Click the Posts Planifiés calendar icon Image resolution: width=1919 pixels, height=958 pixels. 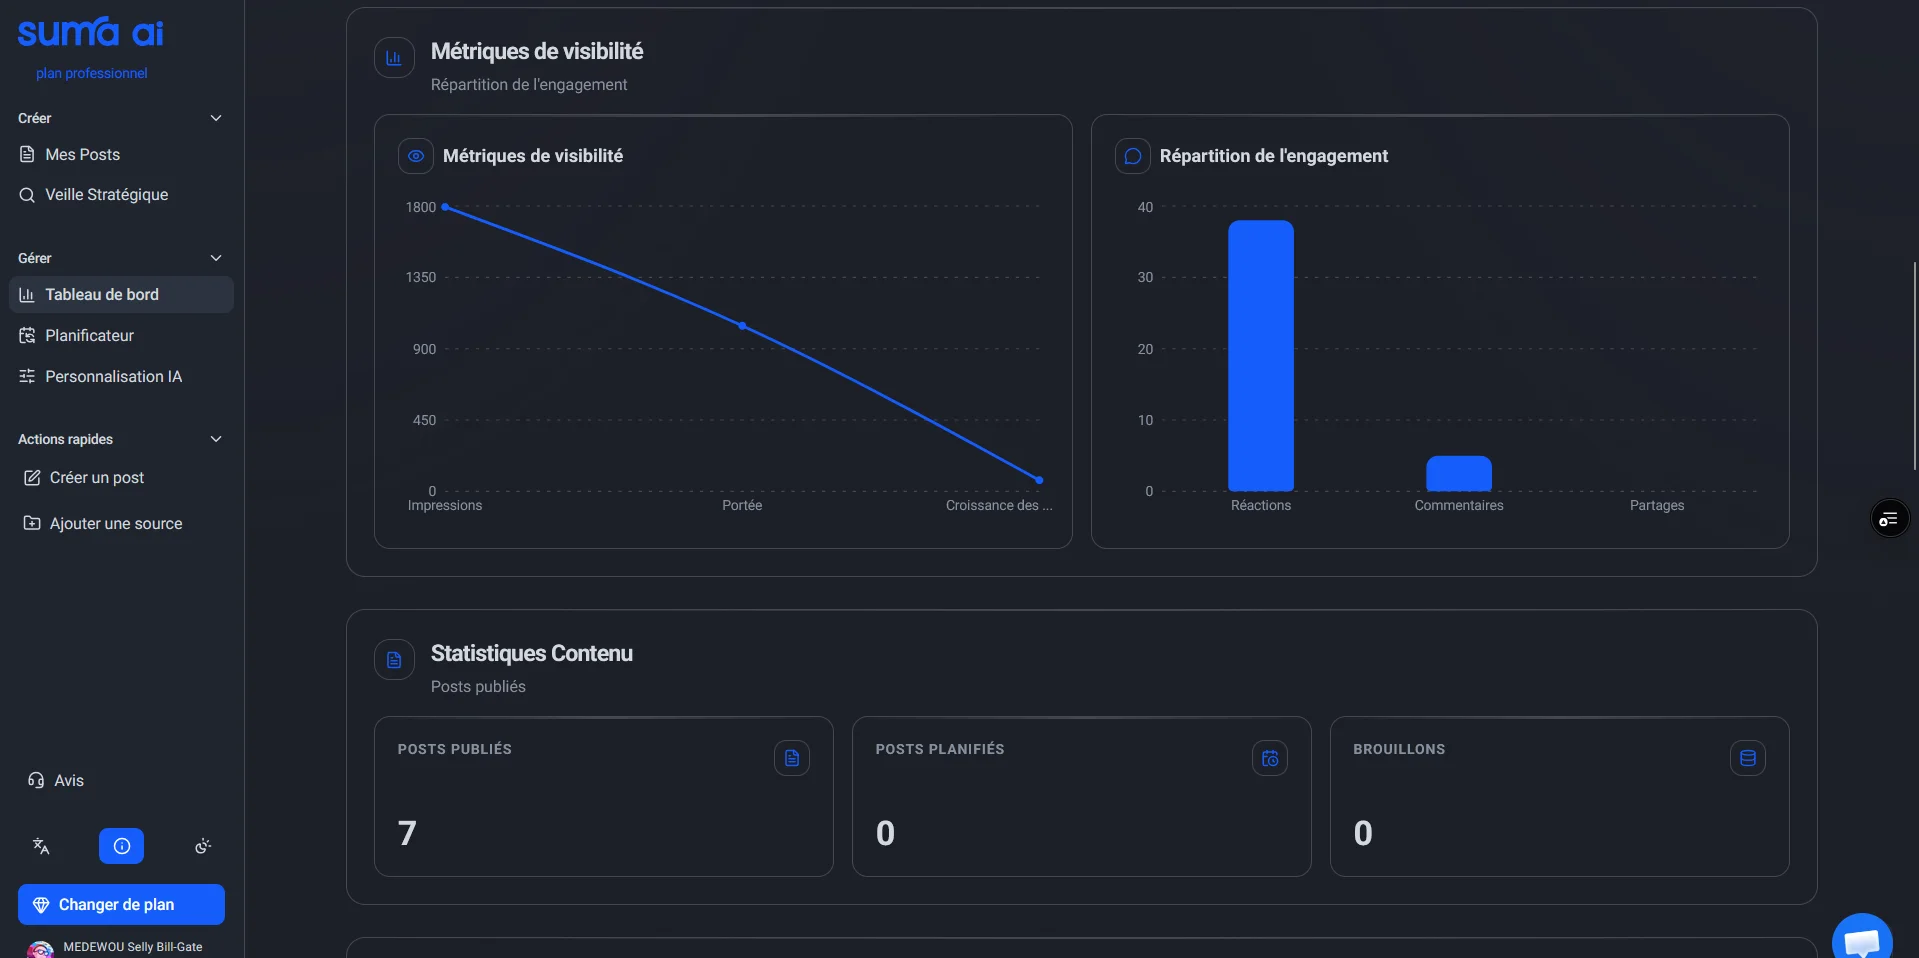(x=1269, y=758)
